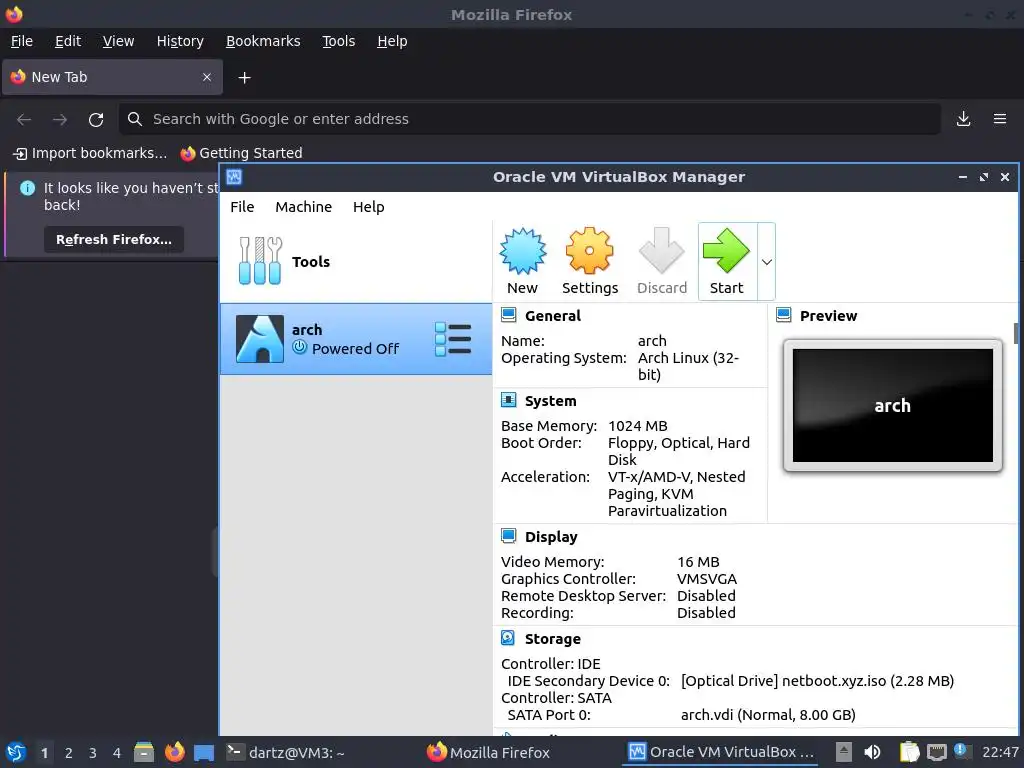The width and height of the screenshot is (1024, 768).
Task: Click the arch preview thumbnail
Action: click(892, 405)
